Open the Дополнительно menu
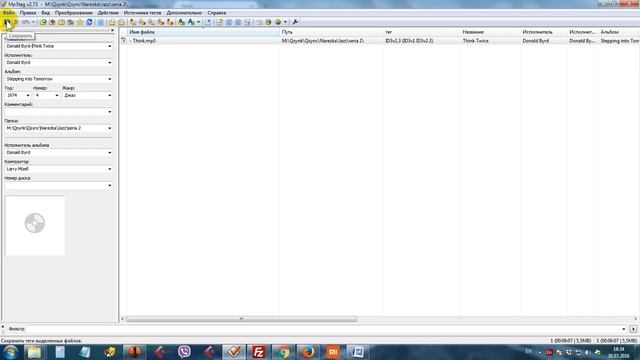This screenshot has width=640, height=360. click(184, 13)
